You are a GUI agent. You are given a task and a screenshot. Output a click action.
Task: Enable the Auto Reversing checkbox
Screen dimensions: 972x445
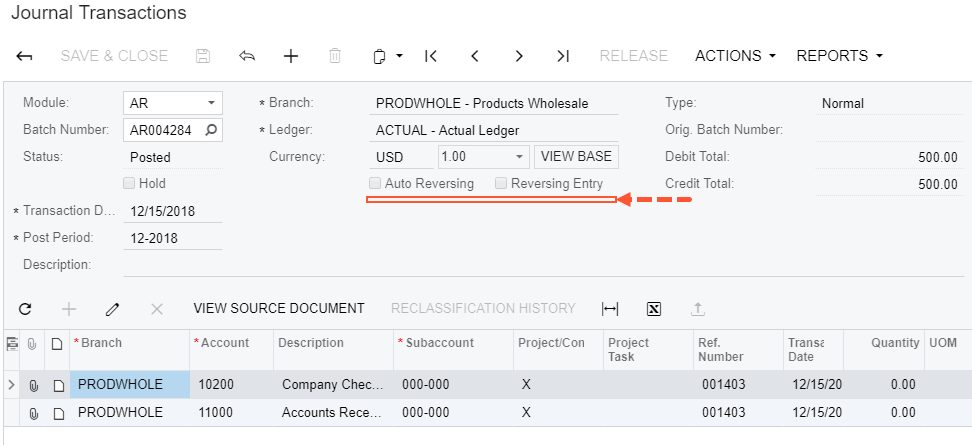coord(375,184)
